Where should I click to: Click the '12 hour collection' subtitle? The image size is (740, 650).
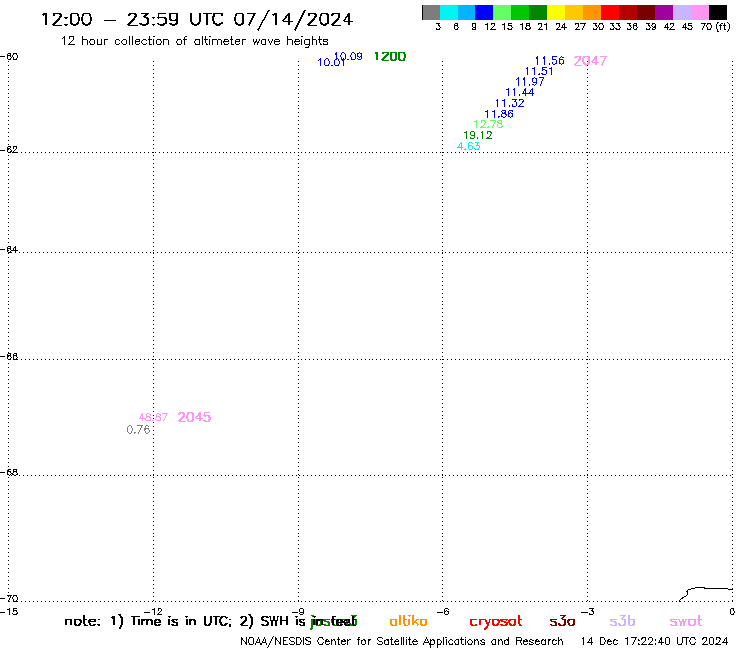click(194, 41)
